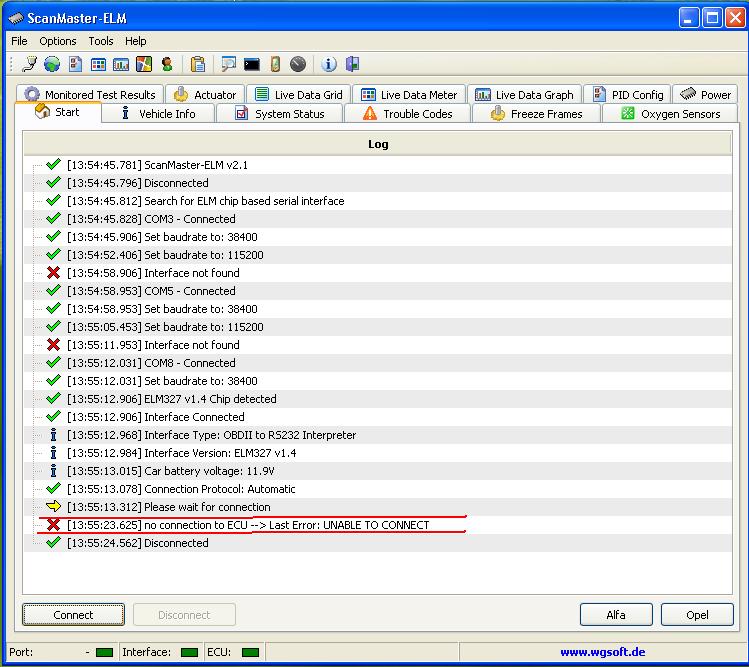The image size is (749, 667).
Task: Click the clipboard icon in toolbar
Action: click(x=198, y=65)
